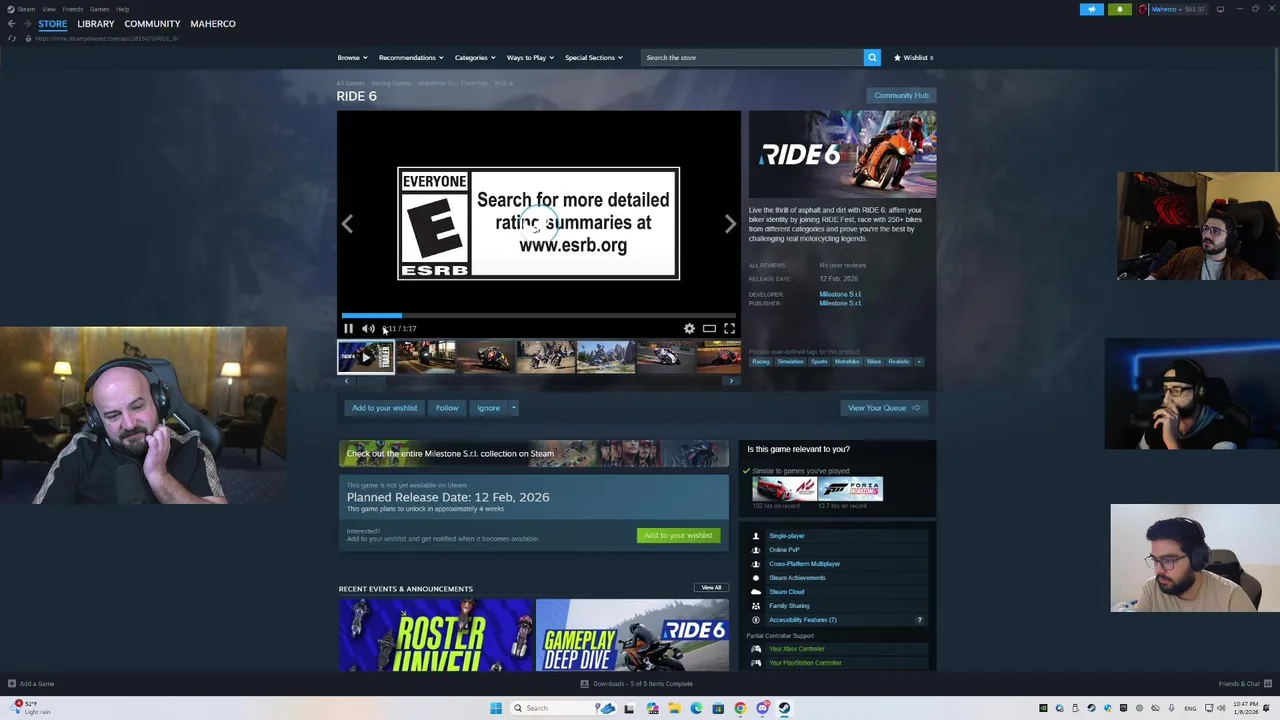Expand the Recommendations dropdown

pyautogui.click(x=410, y=58)
